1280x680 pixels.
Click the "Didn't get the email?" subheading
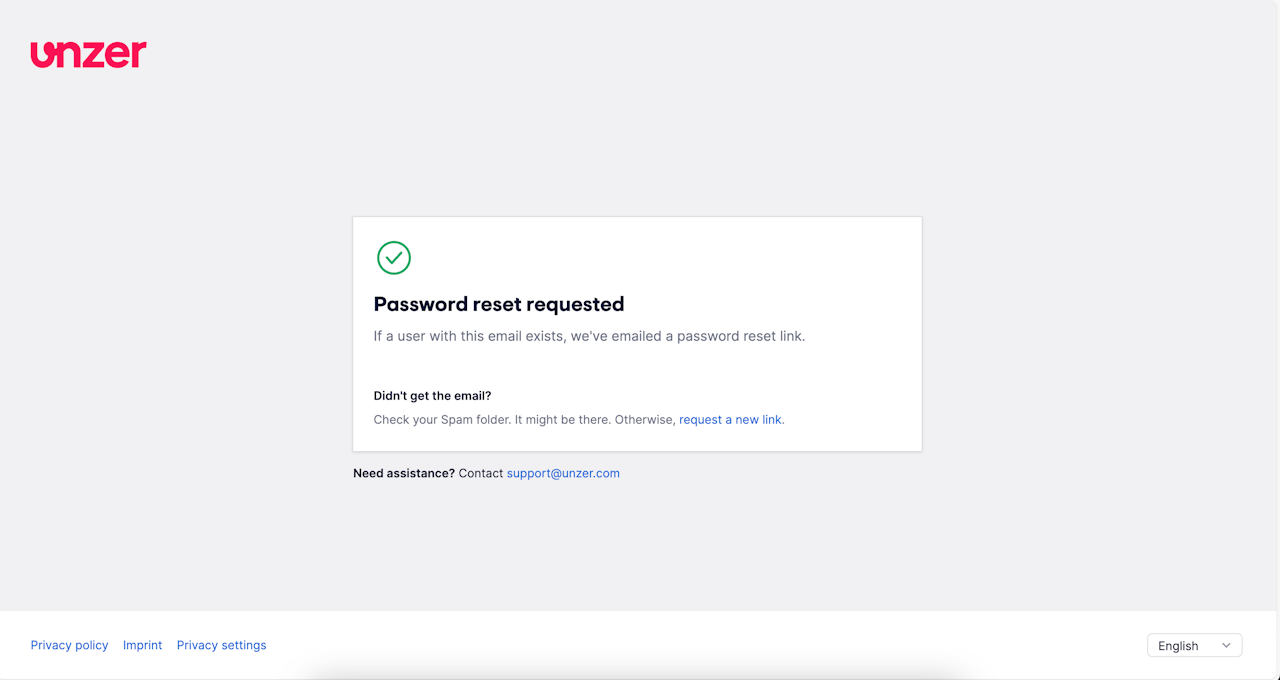[x=432, y=396]
